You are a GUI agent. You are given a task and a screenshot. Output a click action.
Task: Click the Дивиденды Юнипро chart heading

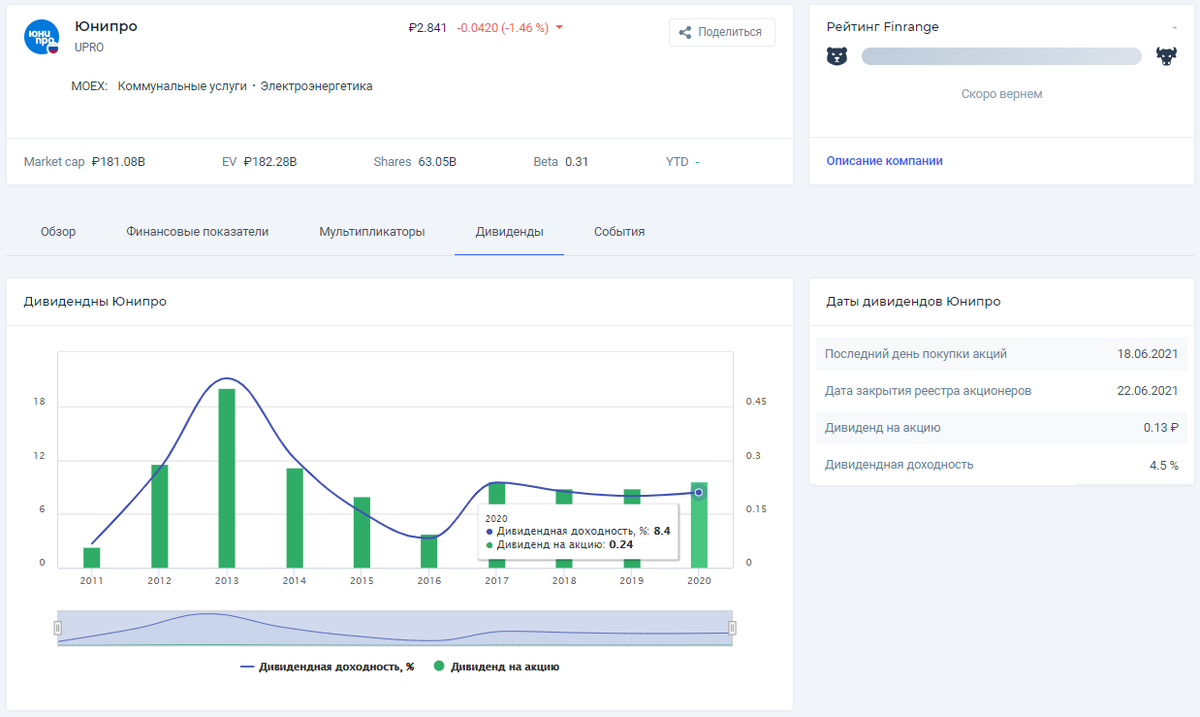point(95,301)
